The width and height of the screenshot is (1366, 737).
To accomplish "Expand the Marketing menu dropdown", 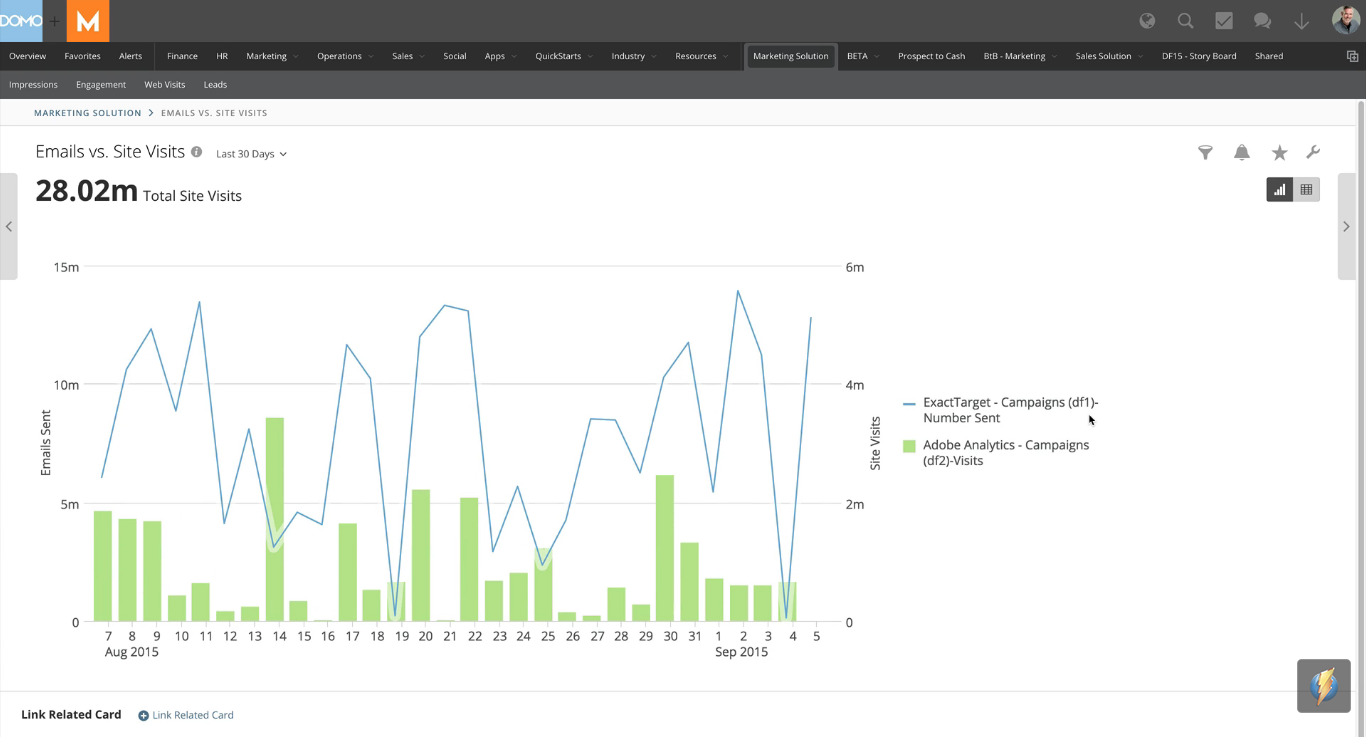I will pyautogui.click(x=272, y=56).
